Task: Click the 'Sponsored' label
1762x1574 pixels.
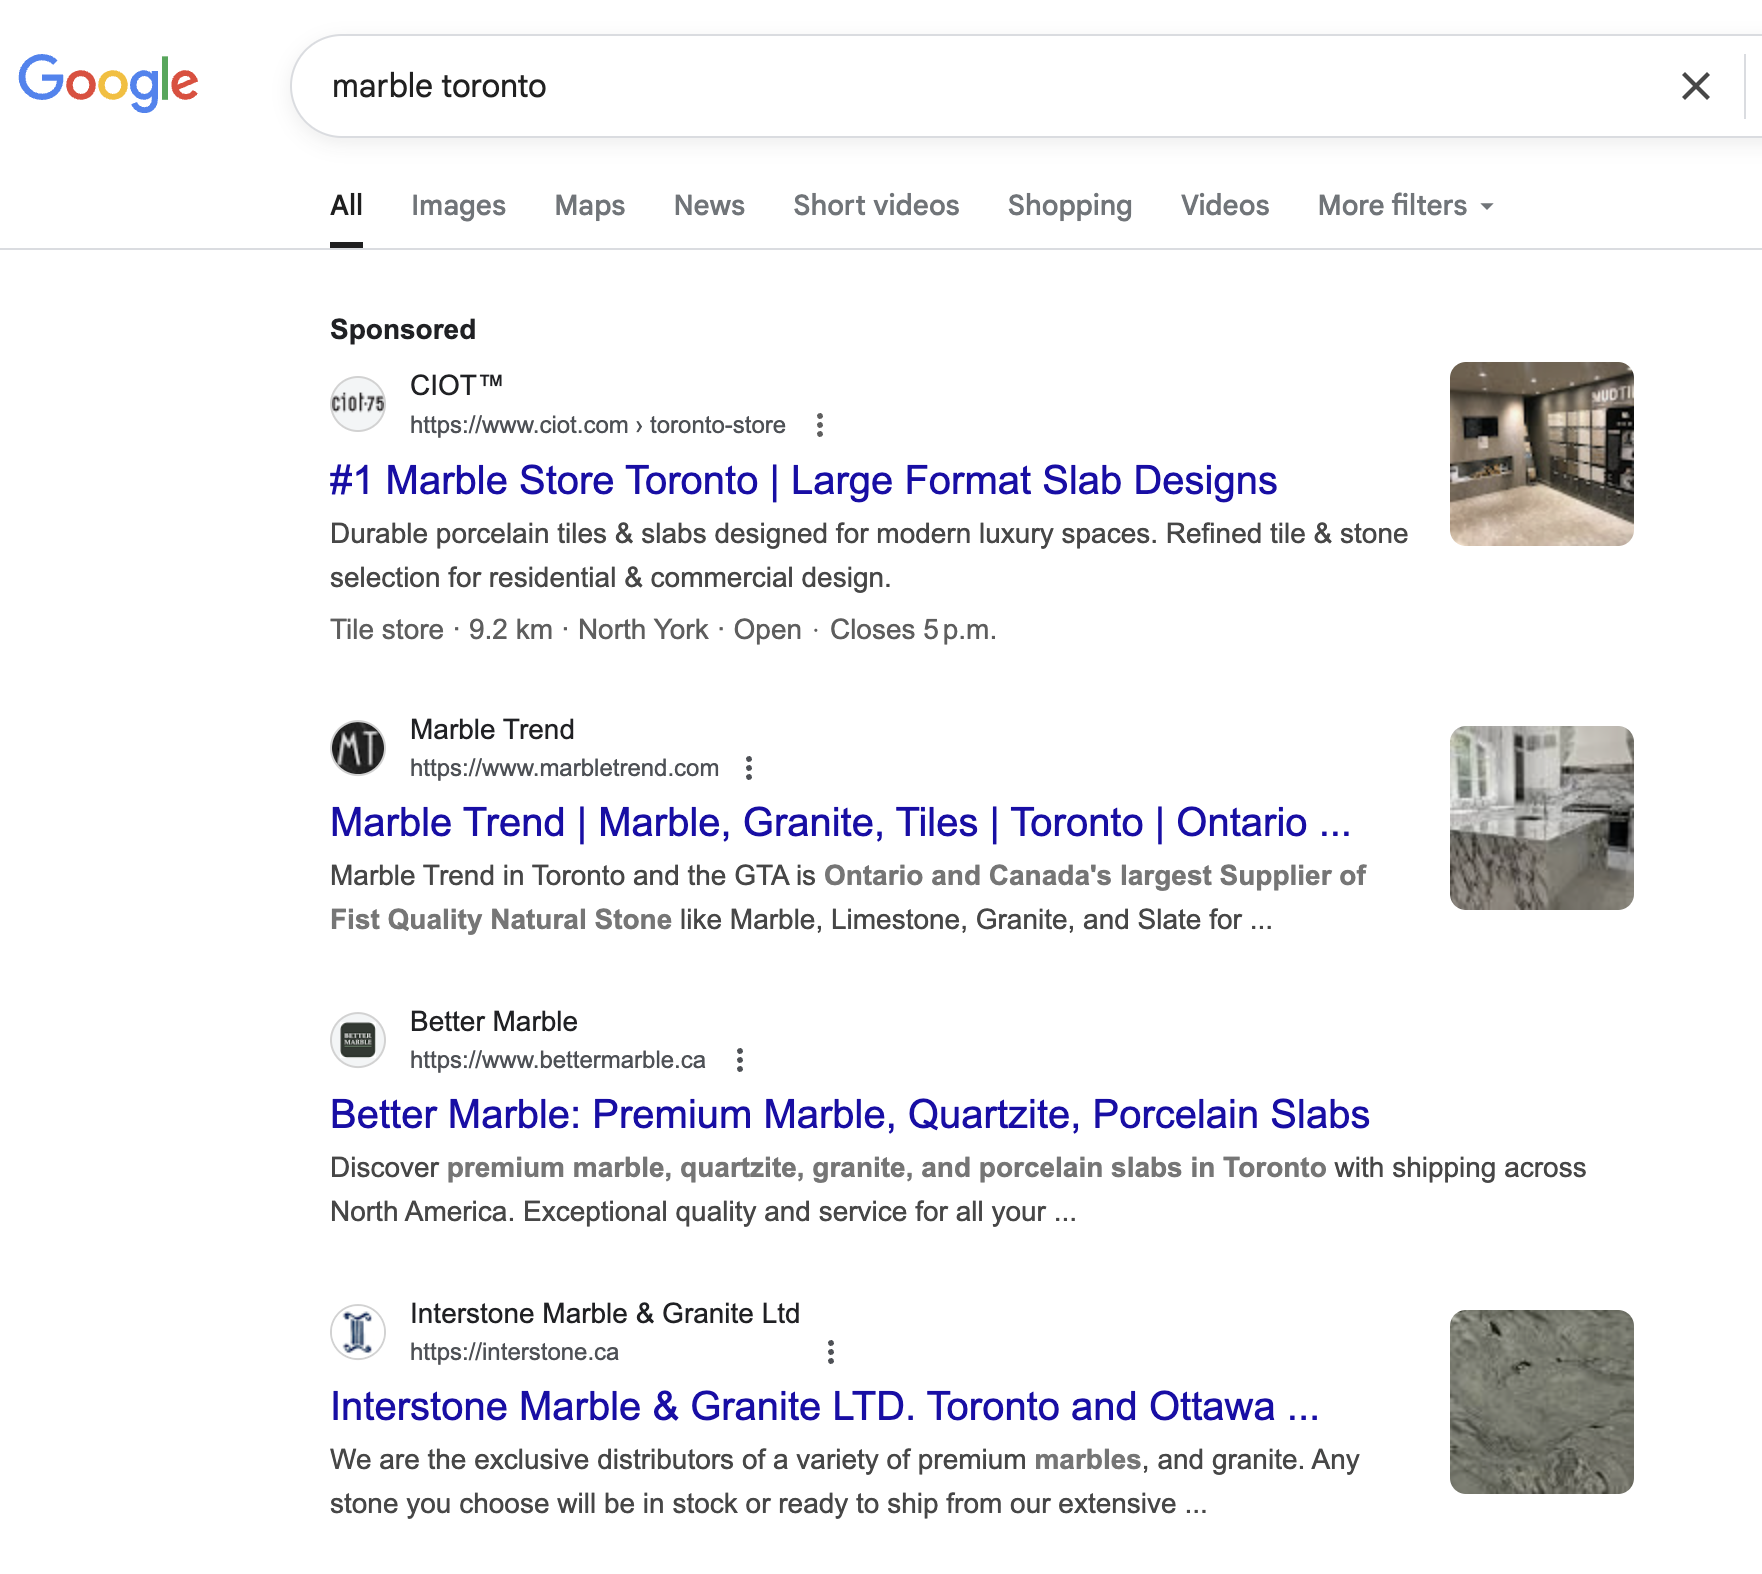Action: (403, 329)
